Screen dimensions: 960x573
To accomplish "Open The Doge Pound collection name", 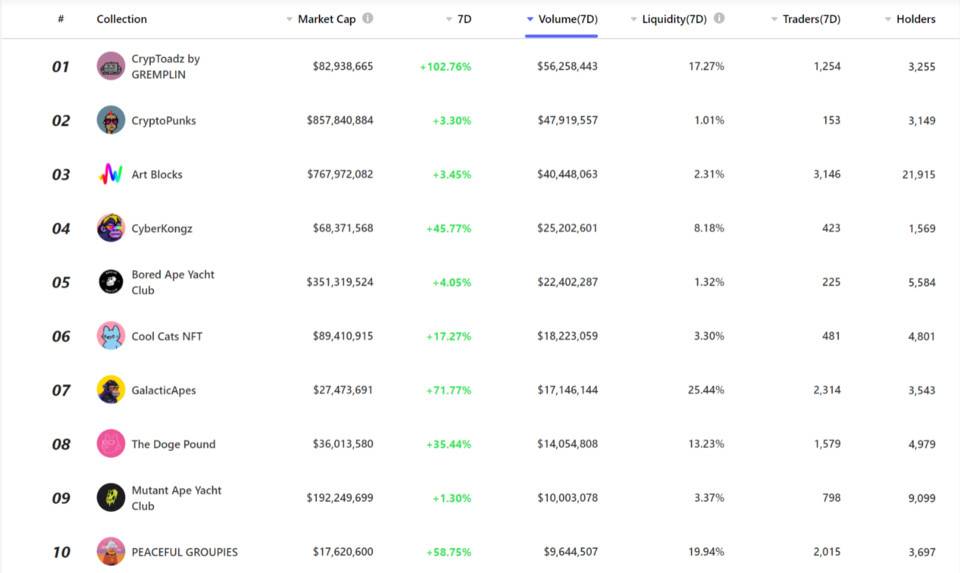I will pyautogui.click(x=173, y=444).
